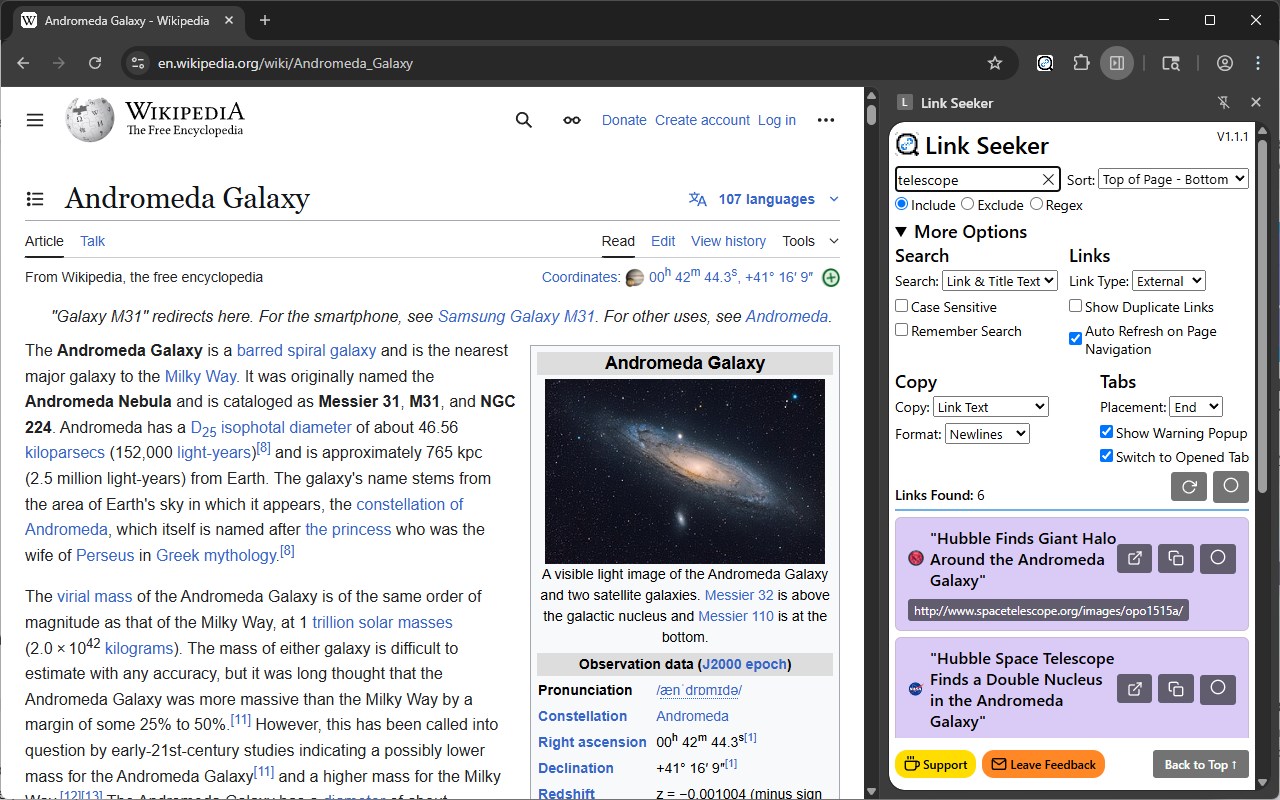This screenshot has width=1280, height=800.
Task: Open the Wikipedia Tools dropdown
Action: click(x=811, y=241)
